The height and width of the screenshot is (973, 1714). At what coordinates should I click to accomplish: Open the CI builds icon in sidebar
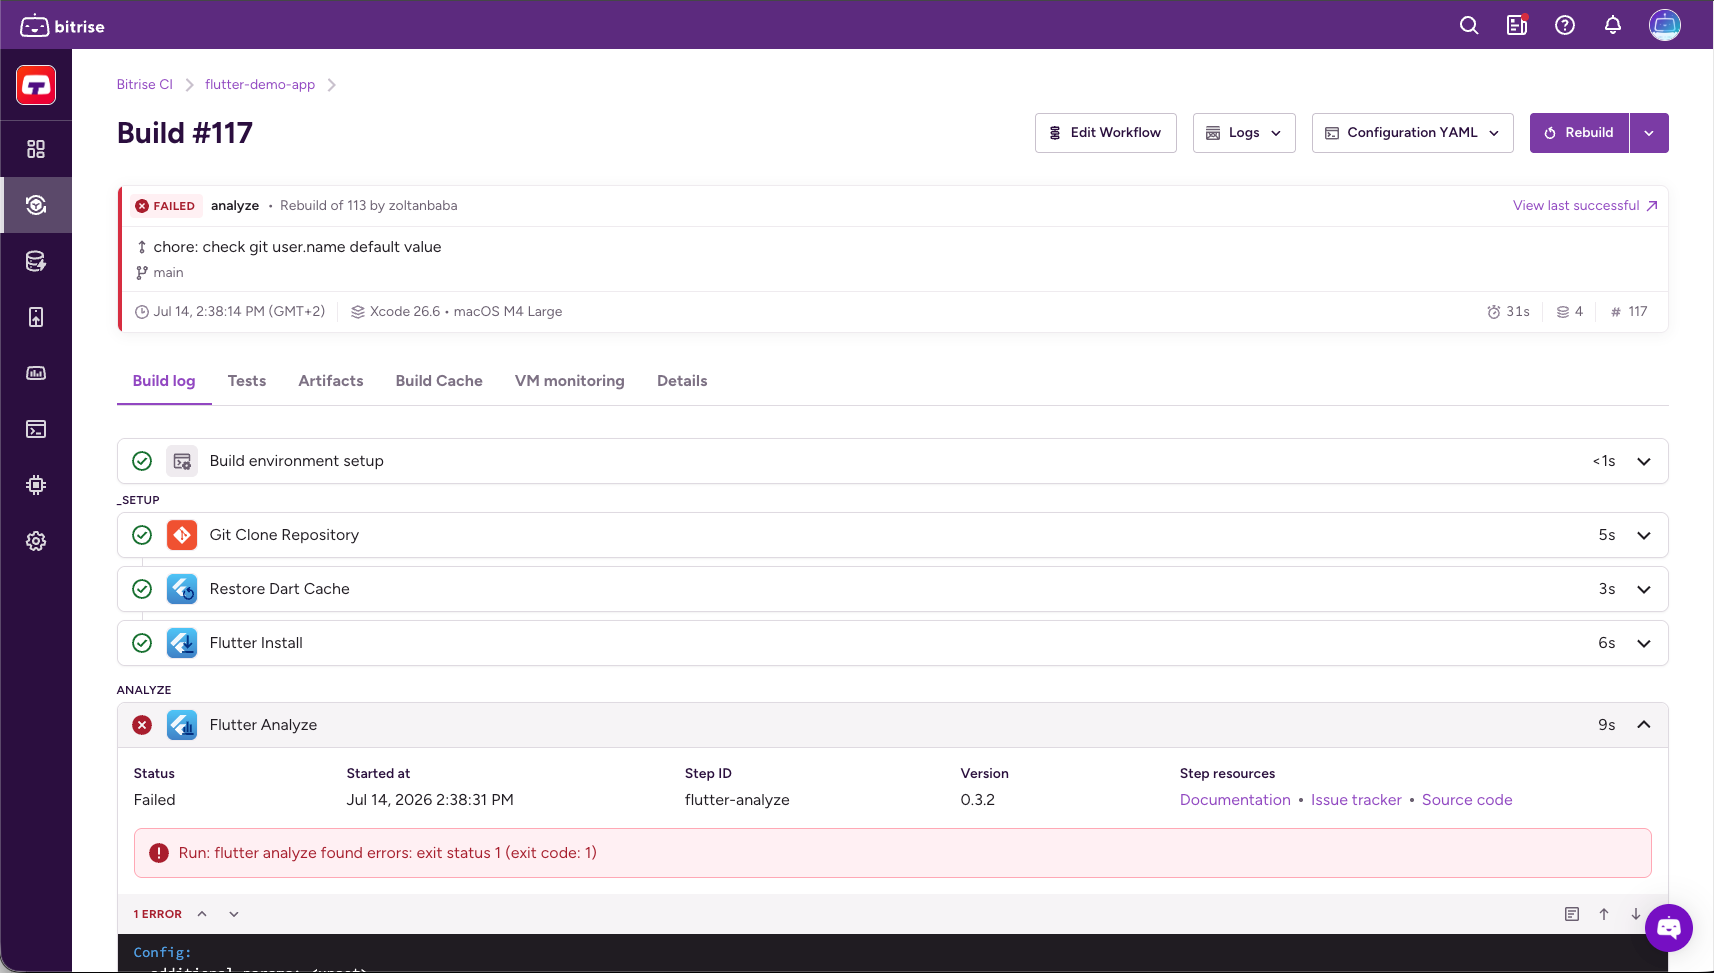click(36, 205)
